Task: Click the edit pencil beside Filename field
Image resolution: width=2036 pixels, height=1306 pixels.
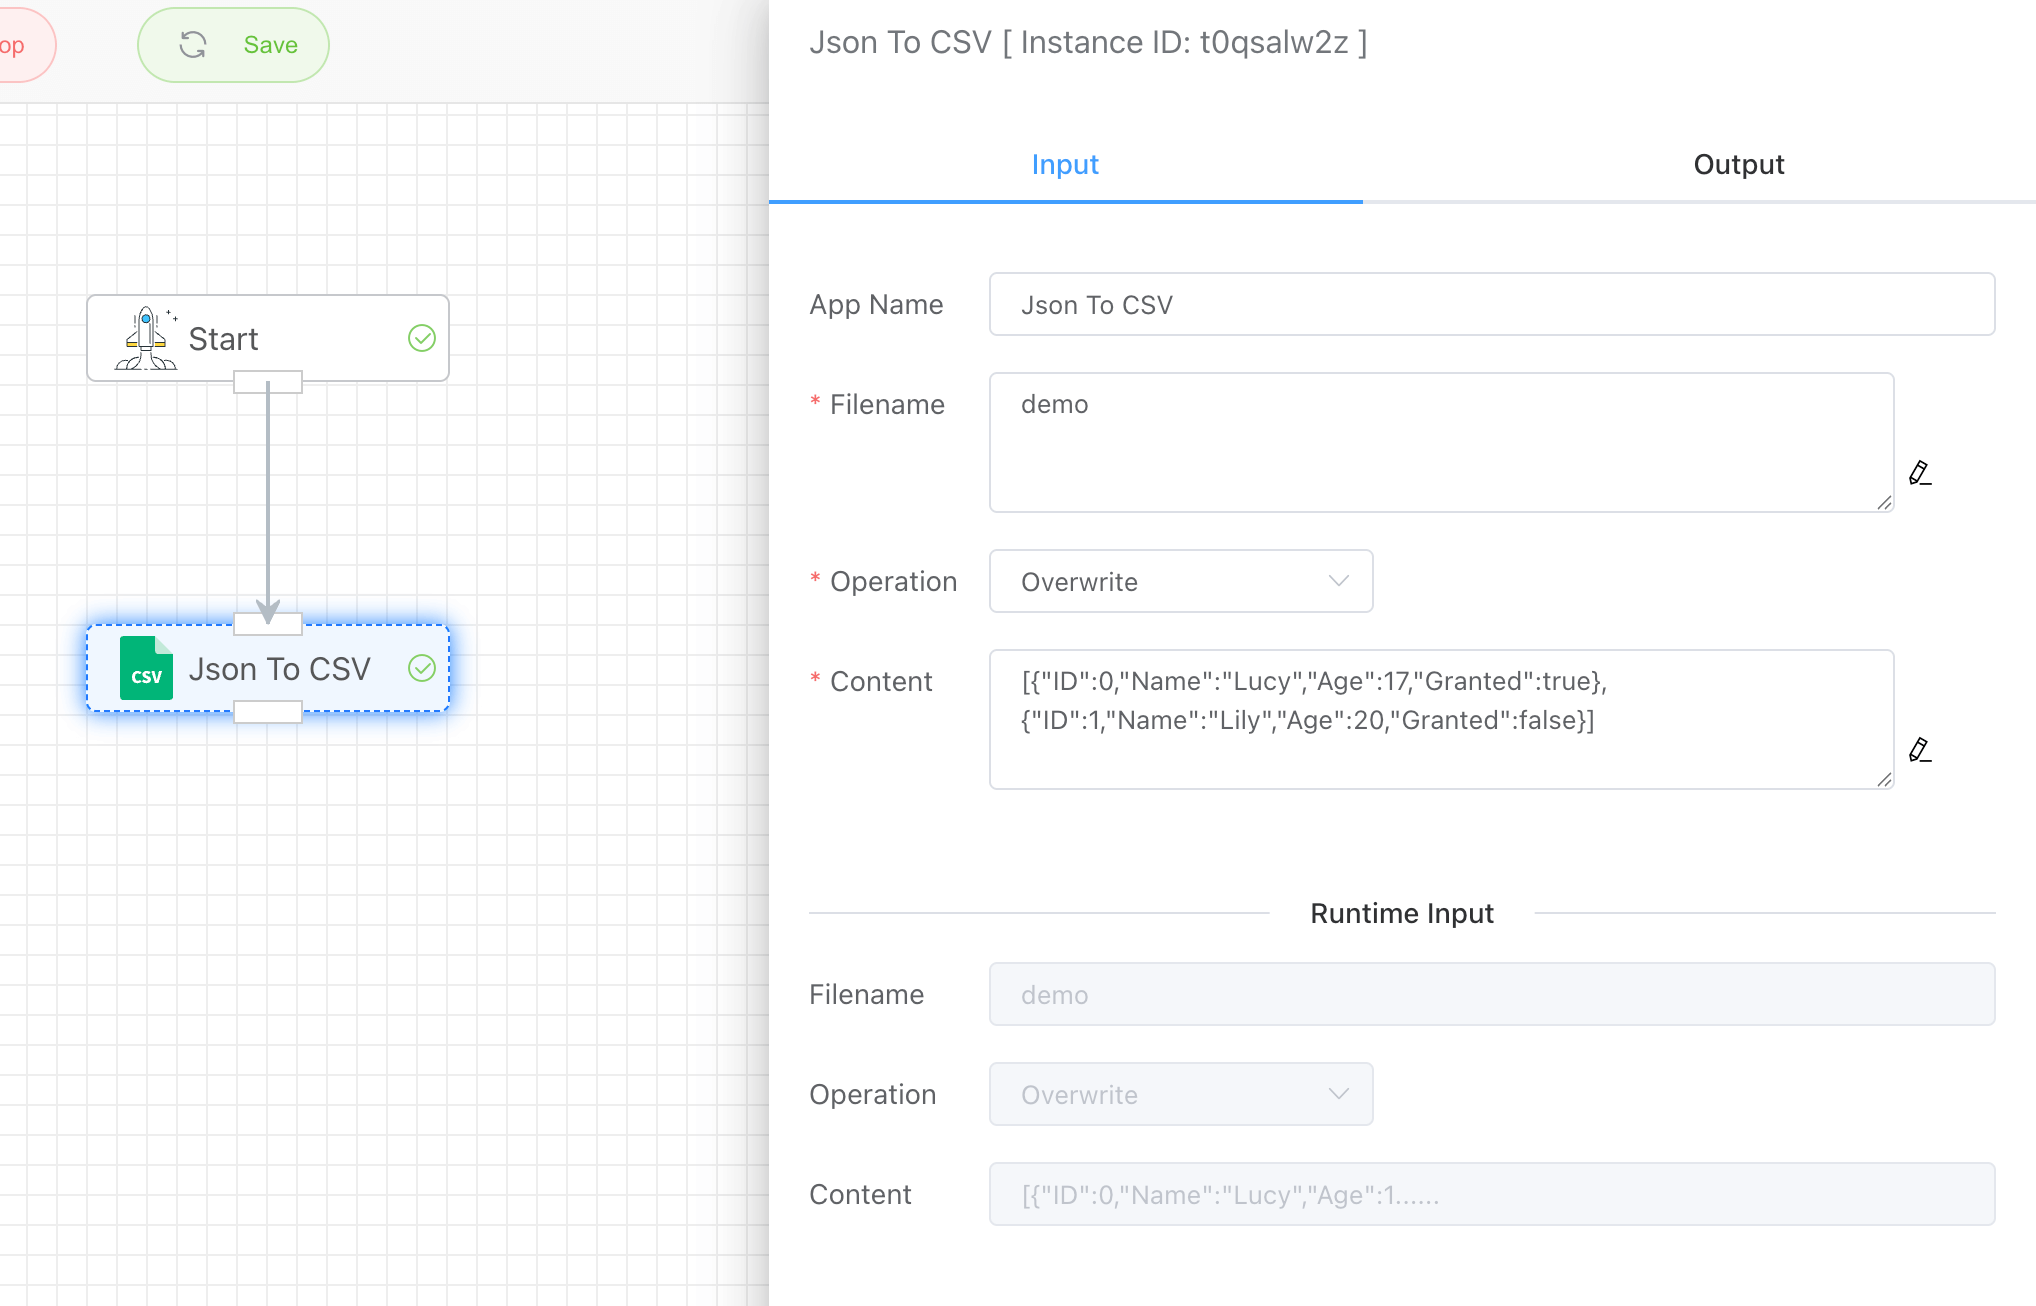Action: pos(1919,473)
